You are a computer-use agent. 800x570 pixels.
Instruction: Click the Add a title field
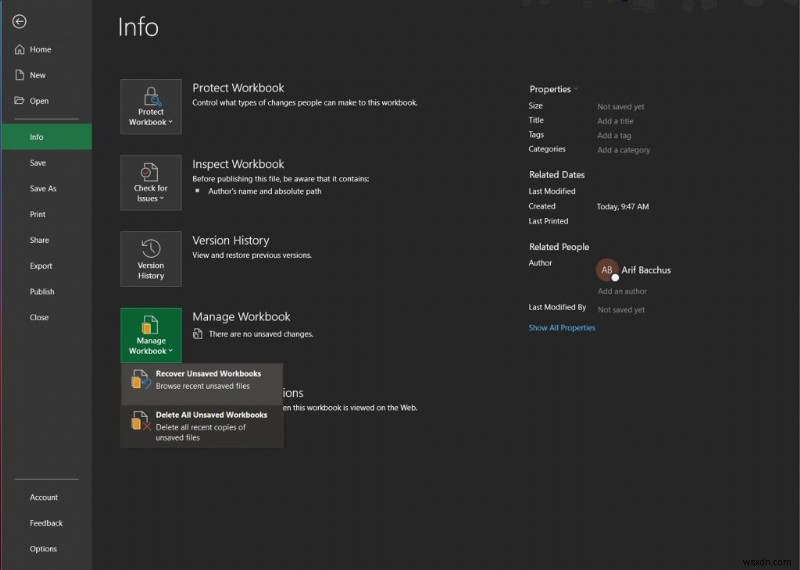point(615,121)
